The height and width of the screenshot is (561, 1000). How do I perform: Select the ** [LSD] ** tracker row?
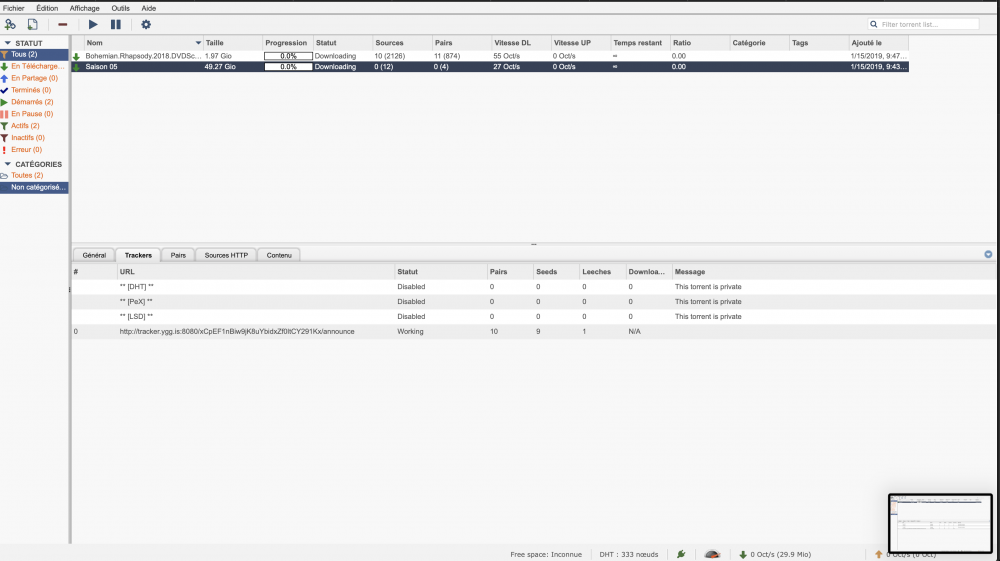pyautogui.click(x=534, y=316)
